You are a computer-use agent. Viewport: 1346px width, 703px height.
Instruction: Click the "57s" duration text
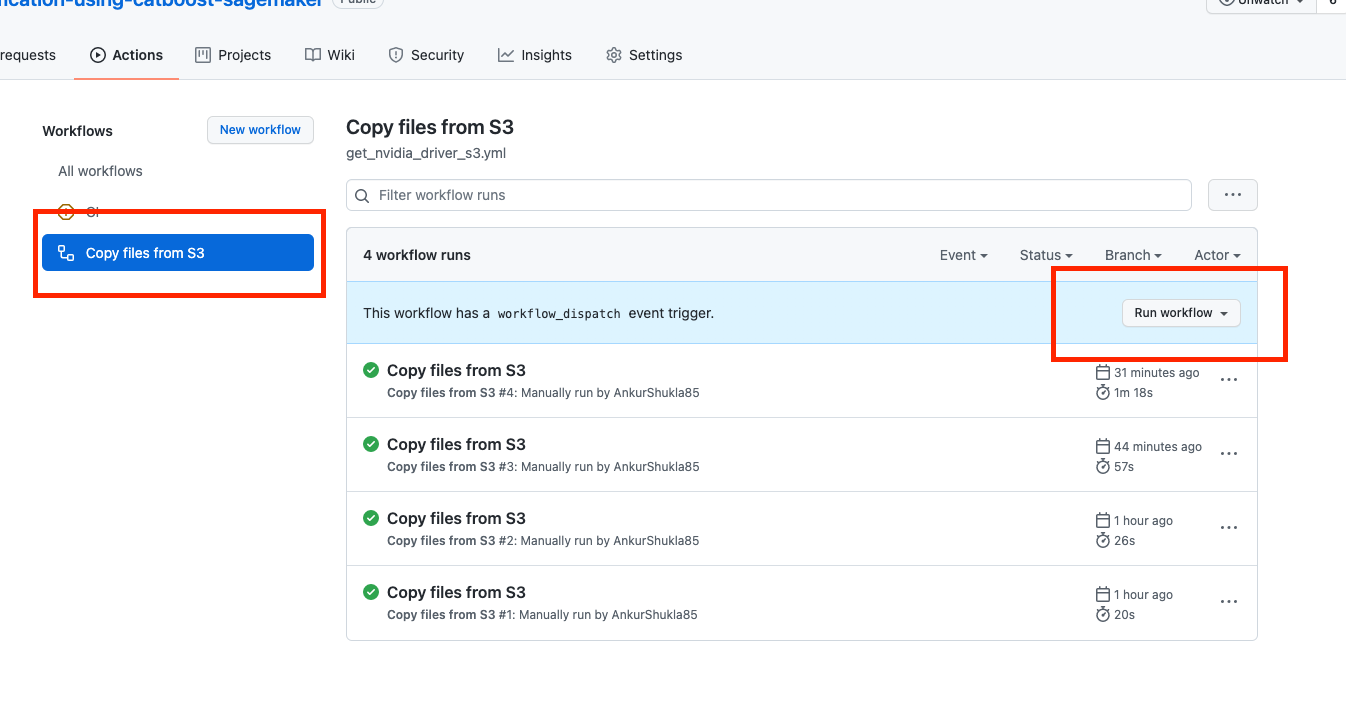(x=1125, y=467)
